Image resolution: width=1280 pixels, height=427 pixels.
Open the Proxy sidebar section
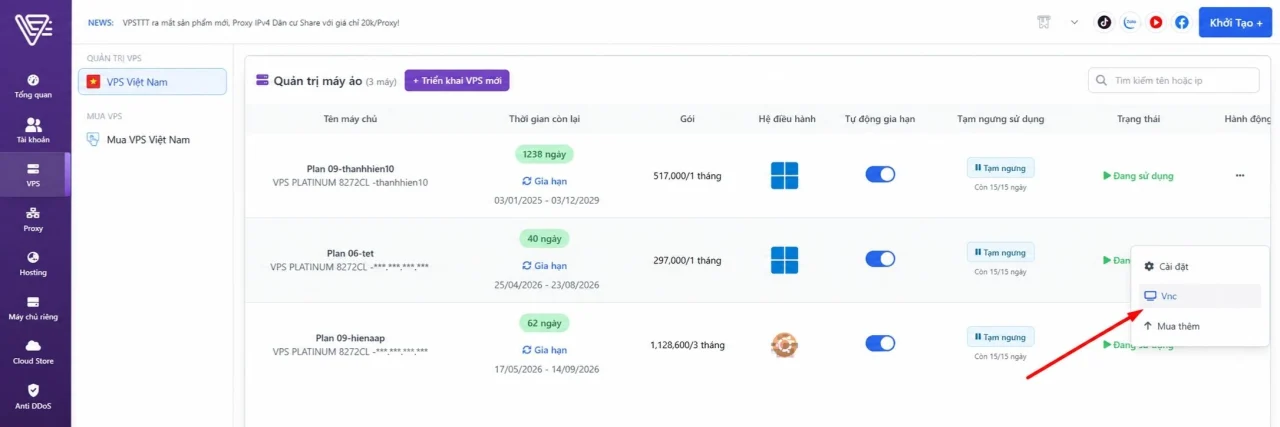click(33, 219)
